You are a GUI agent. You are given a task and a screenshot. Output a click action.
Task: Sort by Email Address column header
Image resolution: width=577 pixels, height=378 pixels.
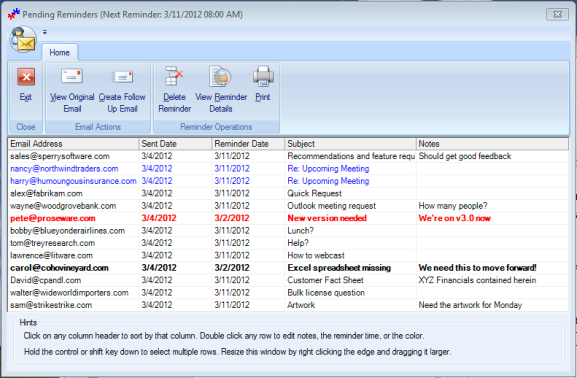point(73,144)
